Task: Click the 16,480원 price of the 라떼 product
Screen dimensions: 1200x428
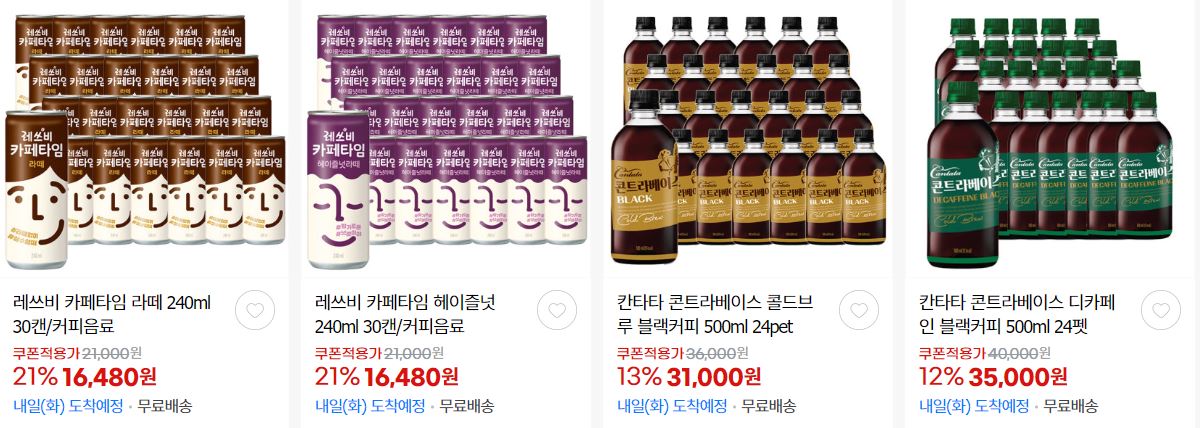Action: (109, 377)
